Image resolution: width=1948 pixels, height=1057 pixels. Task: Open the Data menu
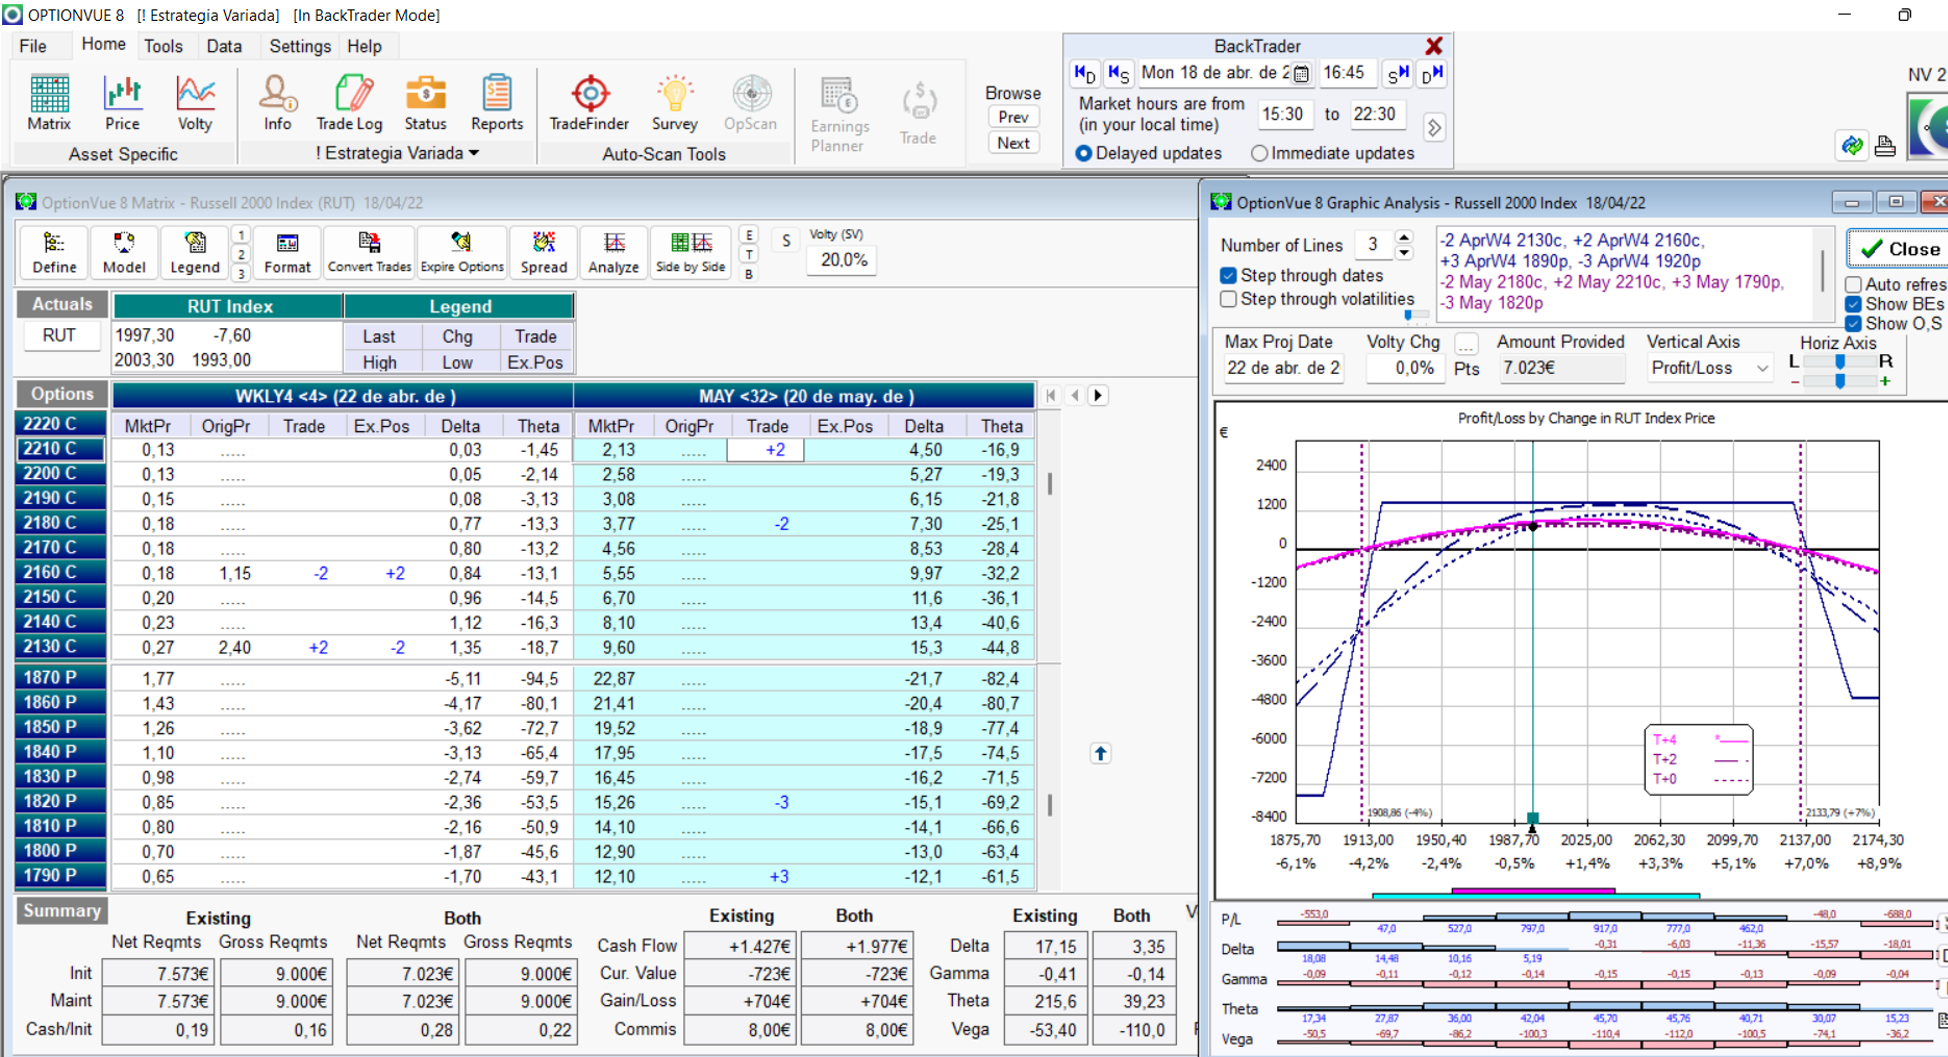[224, 46]
